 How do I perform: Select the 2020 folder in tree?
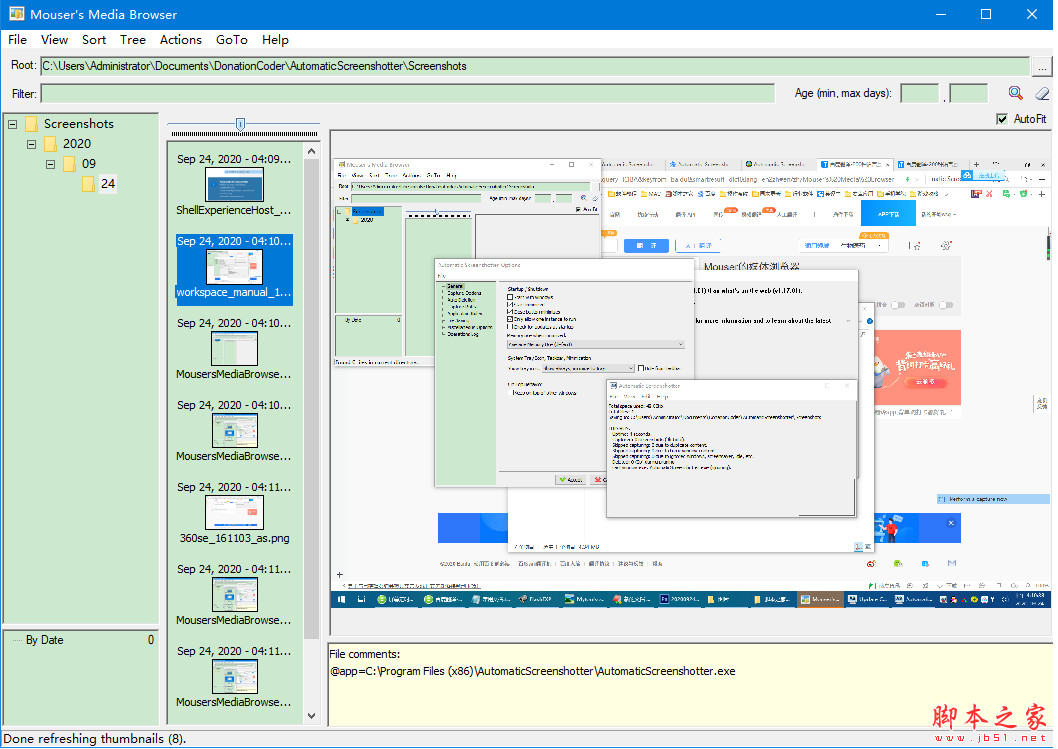tap(76, 144)
